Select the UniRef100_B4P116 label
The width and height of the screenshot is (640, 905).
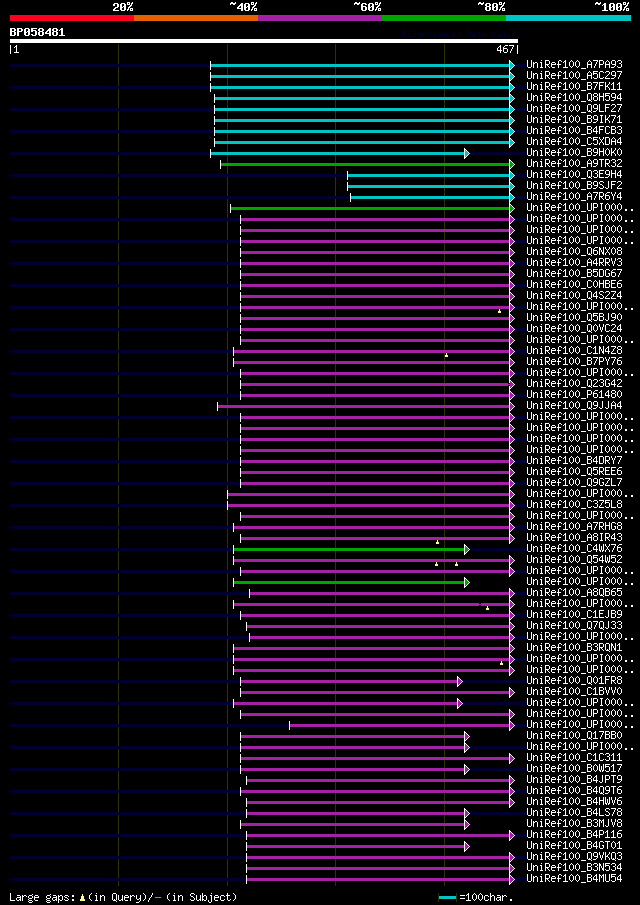[574, 833]
